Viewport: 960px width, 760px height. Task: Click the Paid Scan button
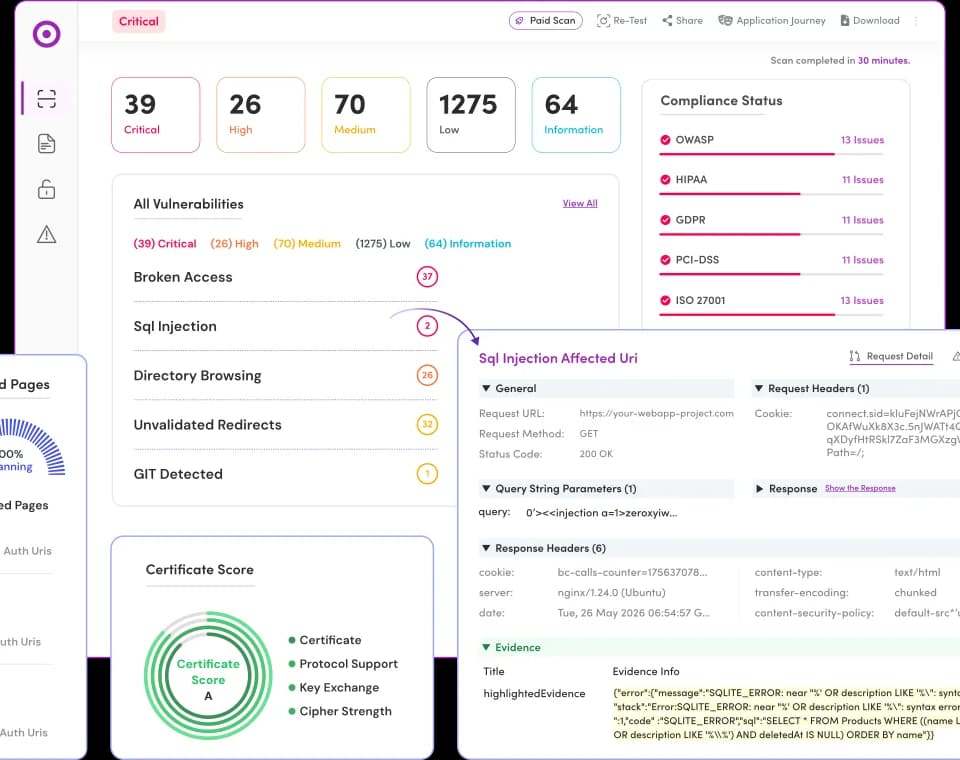[x=546, y=21]
